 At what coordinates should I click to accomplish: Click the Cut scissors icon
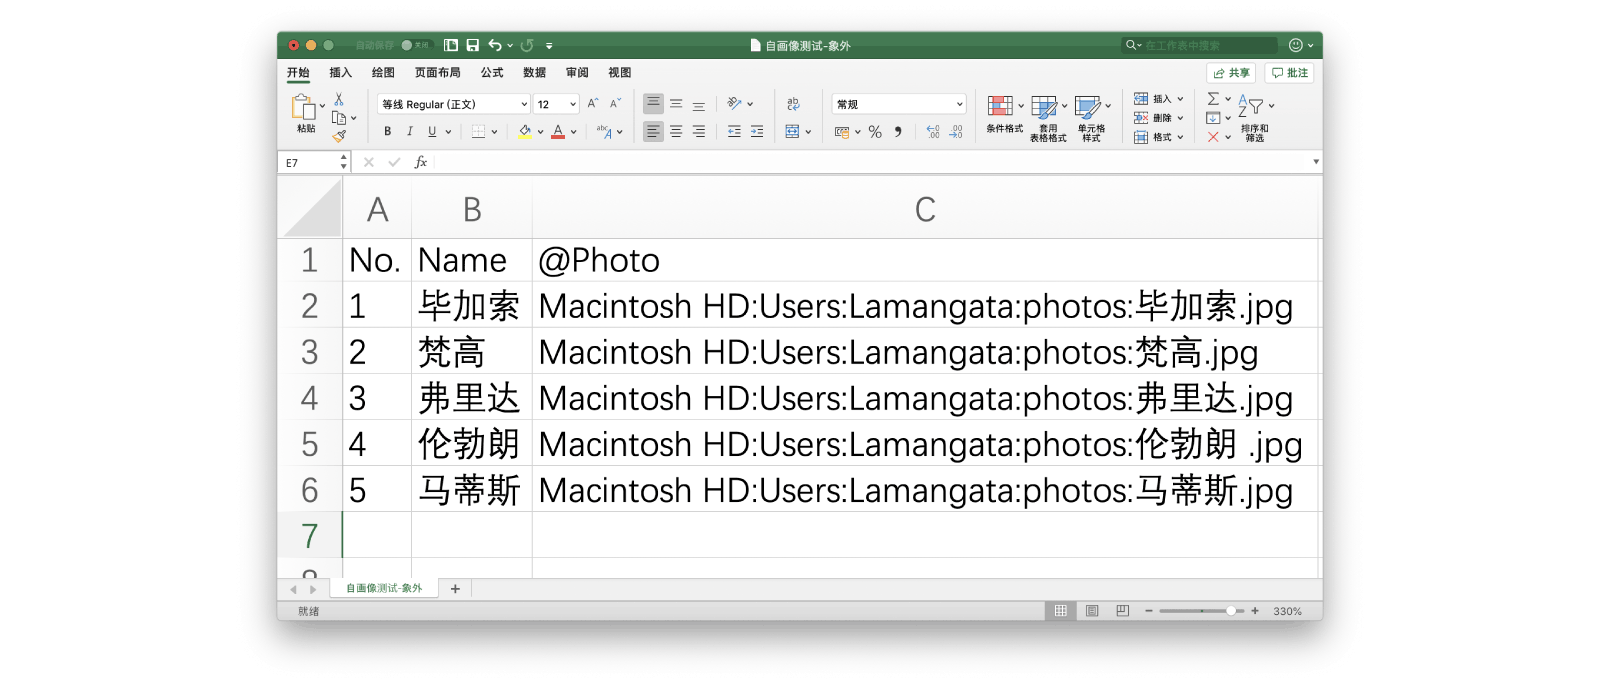[339, 99]
